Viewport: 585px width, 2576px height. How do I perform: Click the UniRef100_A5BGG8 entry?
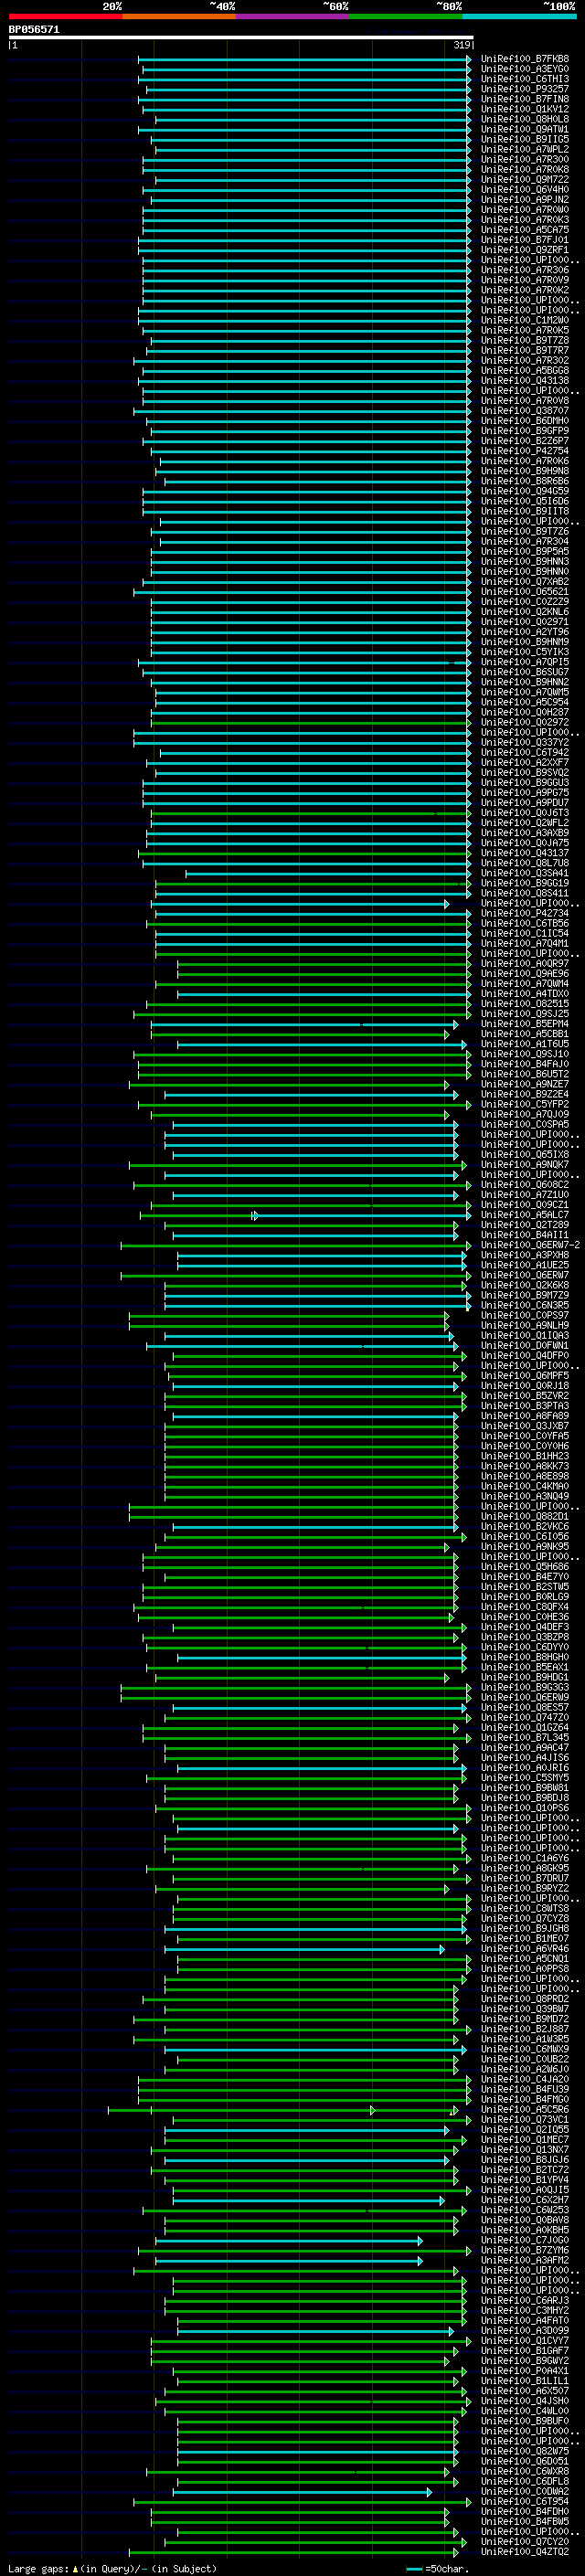coord(525,371)
